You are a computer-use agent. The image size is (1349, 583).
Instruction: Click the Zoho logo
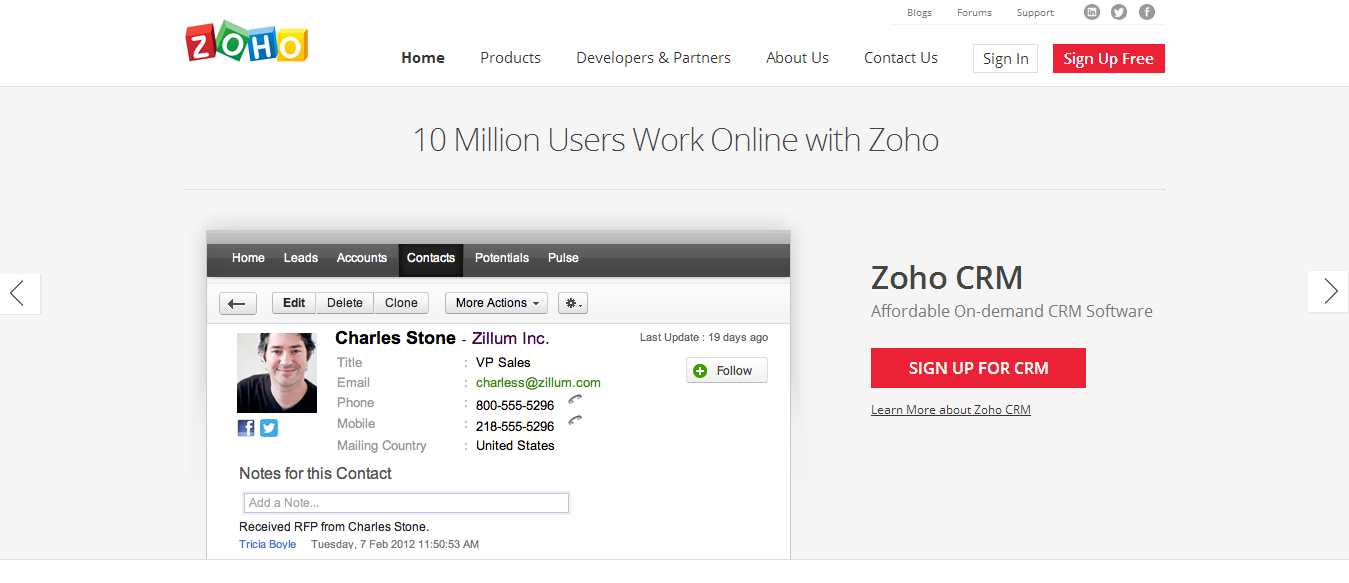[247, 43]
